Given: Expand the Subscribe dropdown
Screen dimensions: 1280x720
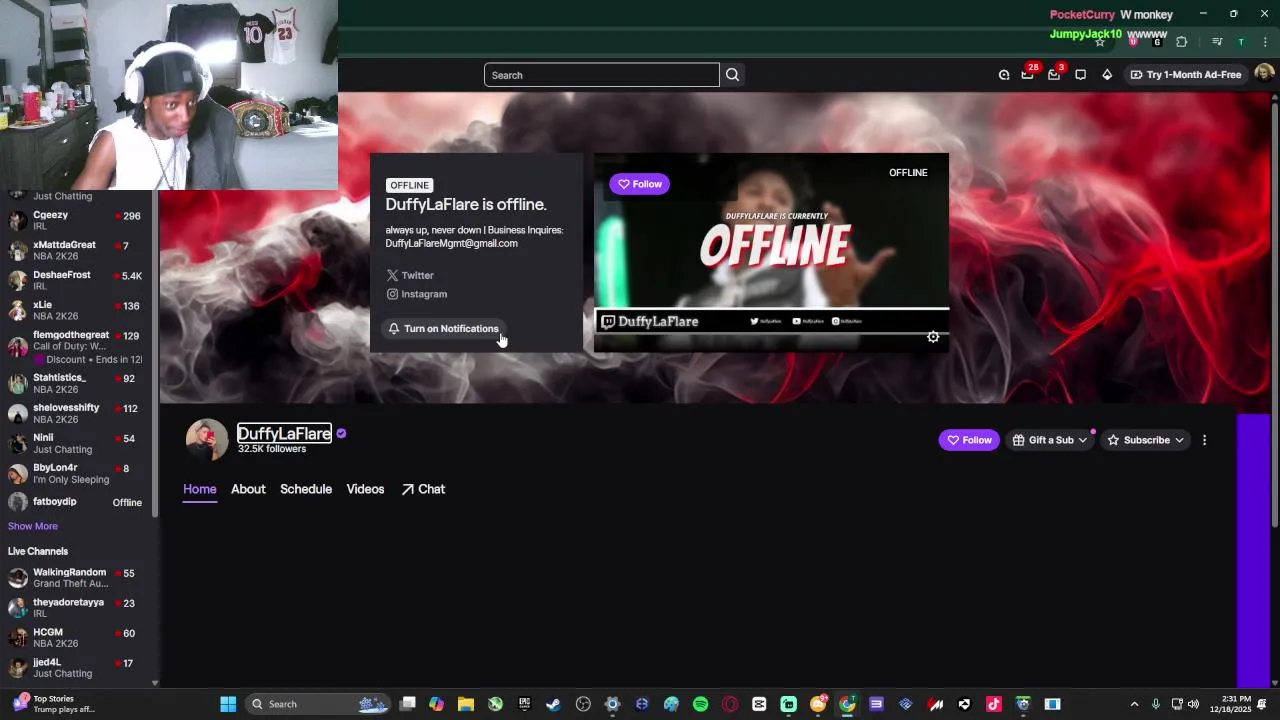Looking at the screenshot, I should pyautogui.click(x=1145, y=440).
